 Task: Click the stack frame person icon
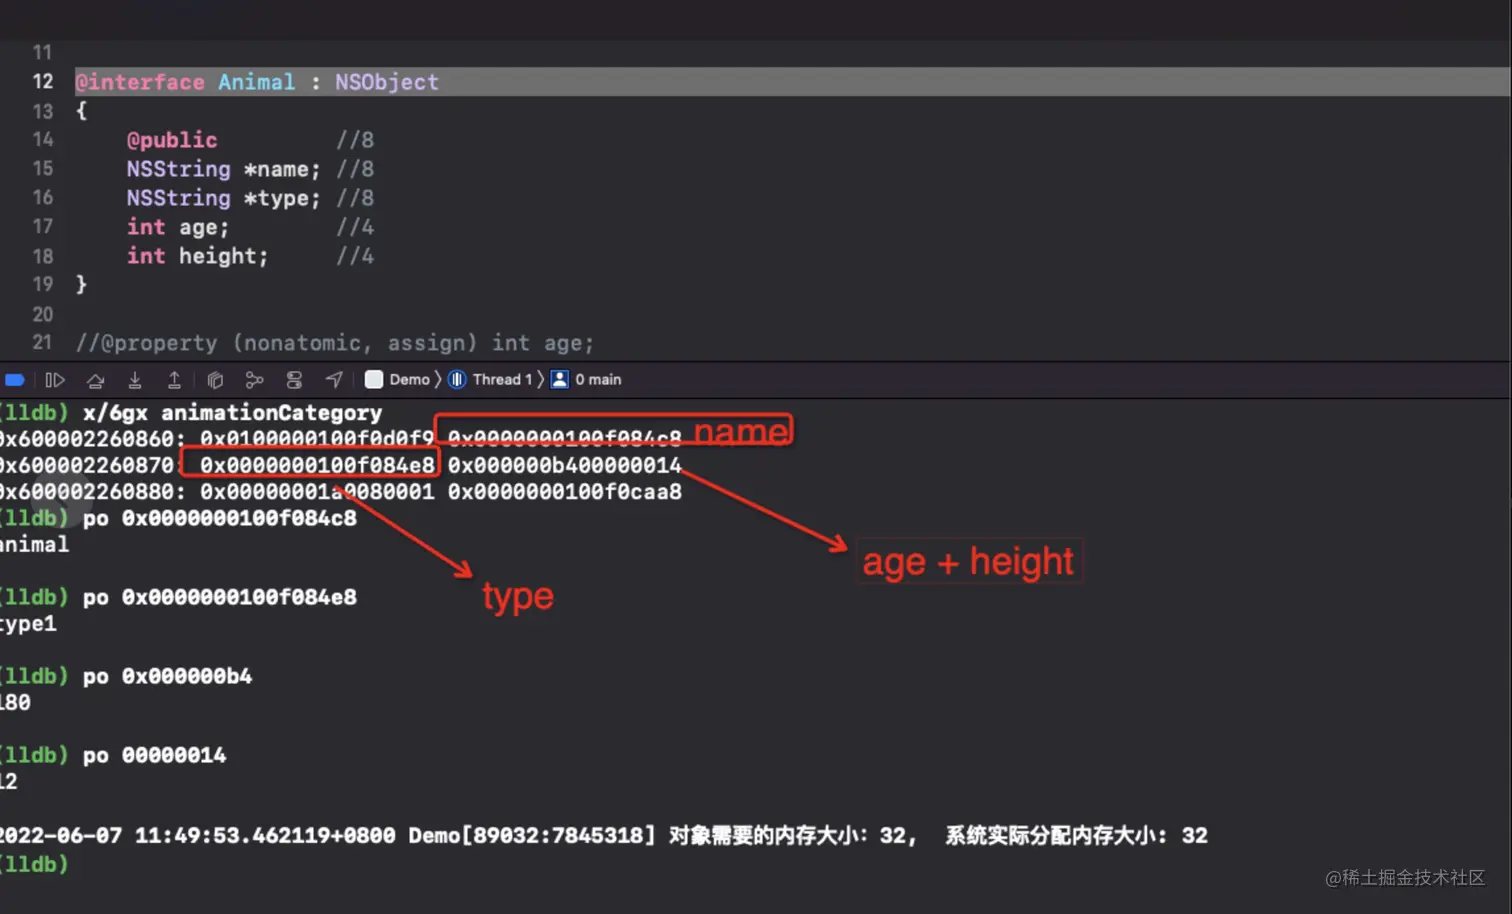pyautogui.click(x=560, y=380)
